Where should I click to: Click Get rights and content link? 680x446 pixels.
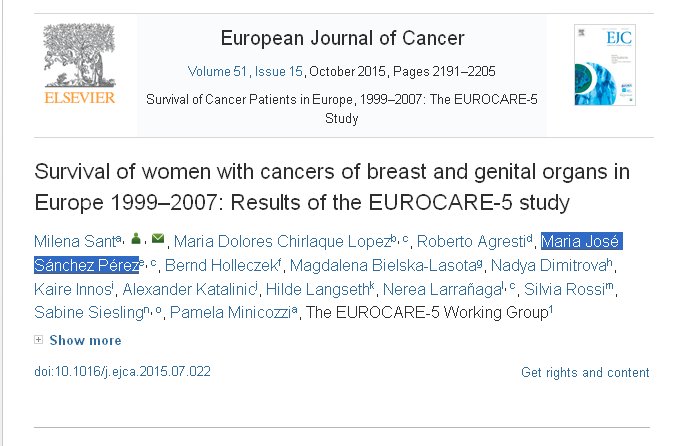tap(585, 373)
